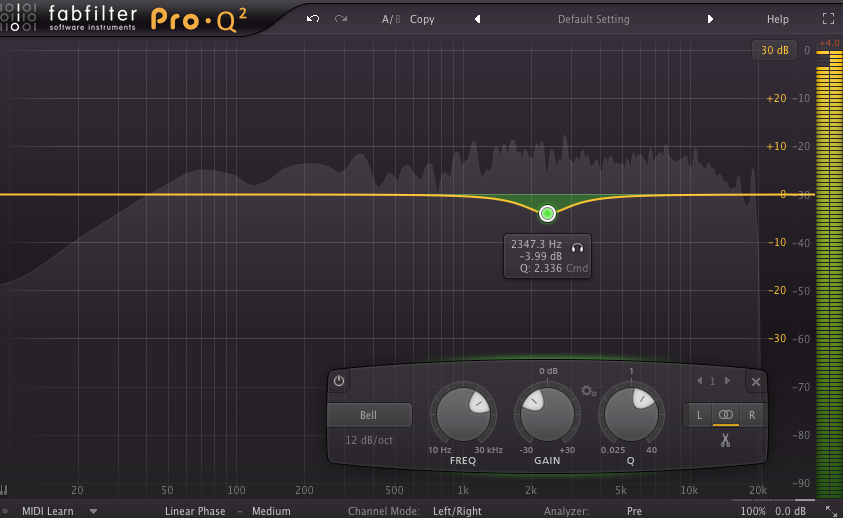This screenshot has height=518, width=843.
Task: Set band to stereo linked mode
Action: click(x=726, y=415)
